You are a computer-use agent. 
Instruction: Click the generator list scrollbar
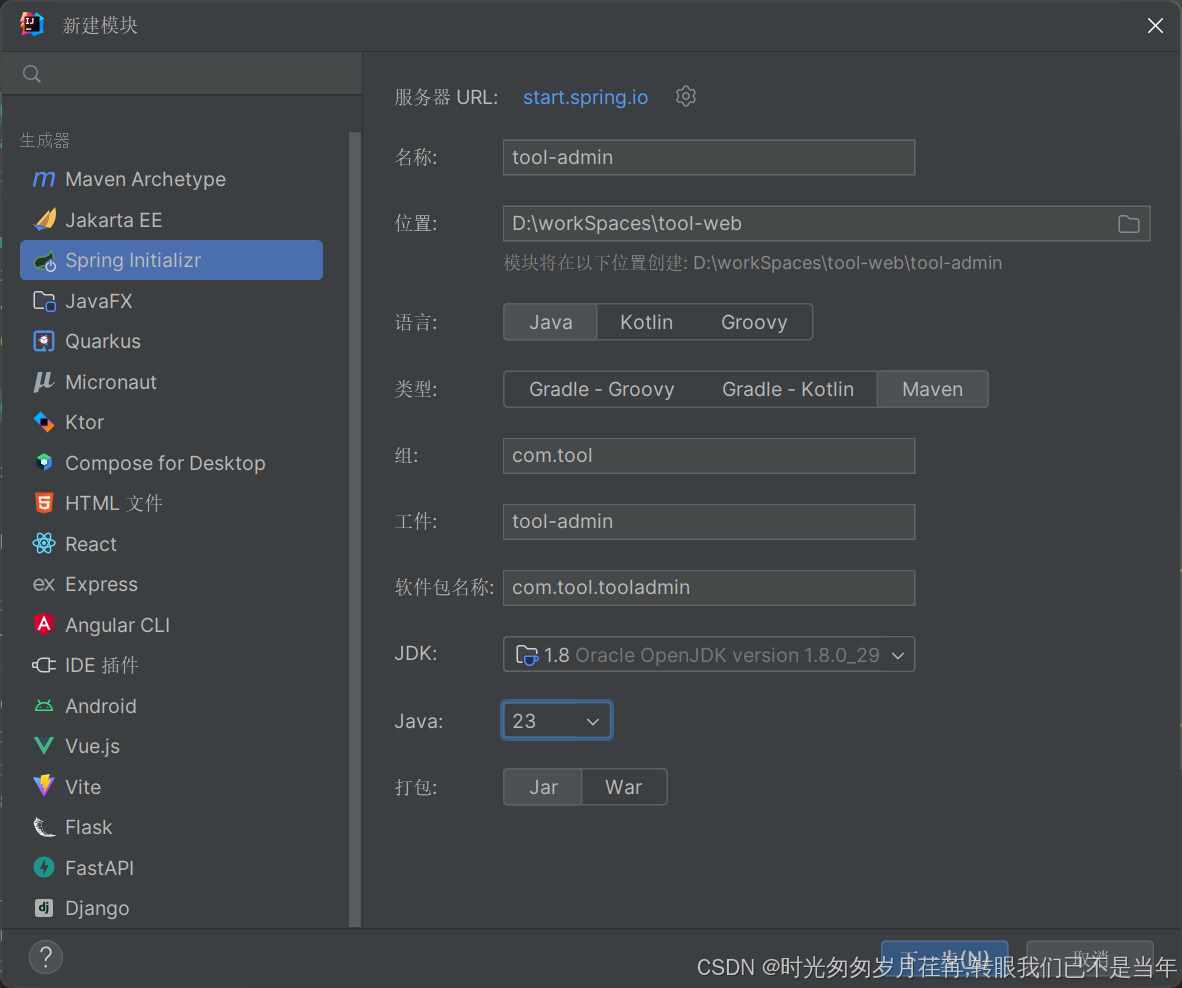pos(354,530)
